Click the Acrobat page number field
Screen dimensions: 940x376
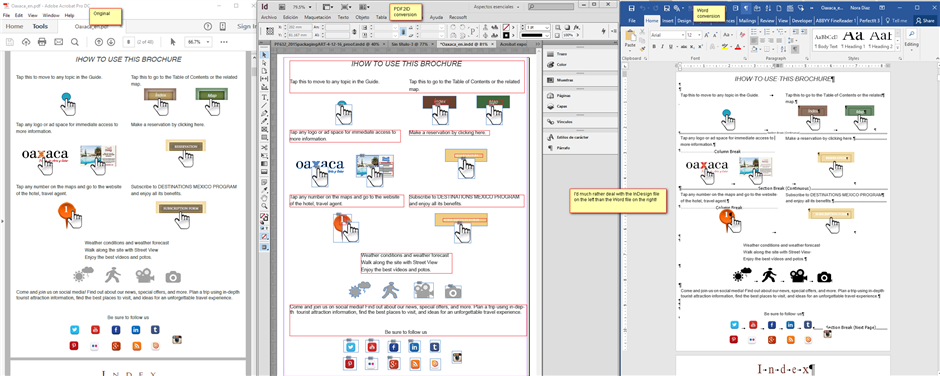pos(129,42)
